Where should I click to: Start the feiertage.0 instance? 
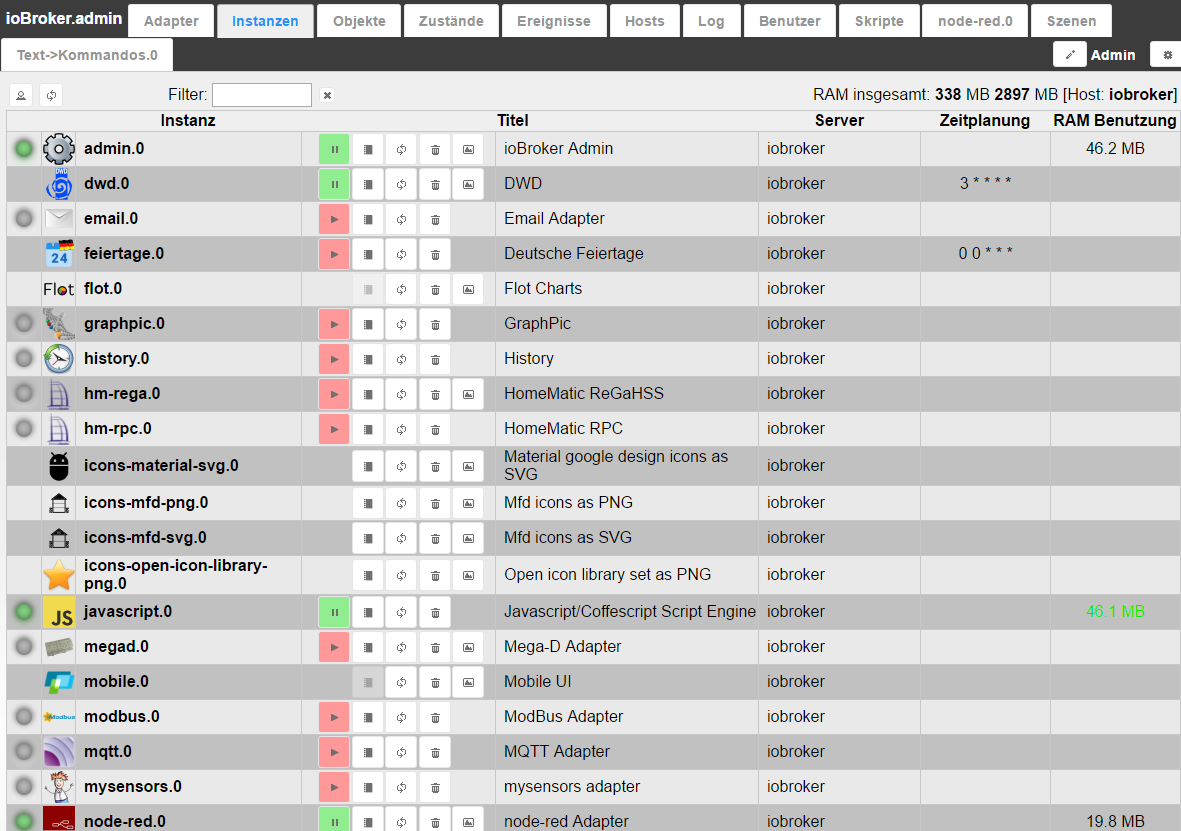pyautogui.click(x=334, y=255)
